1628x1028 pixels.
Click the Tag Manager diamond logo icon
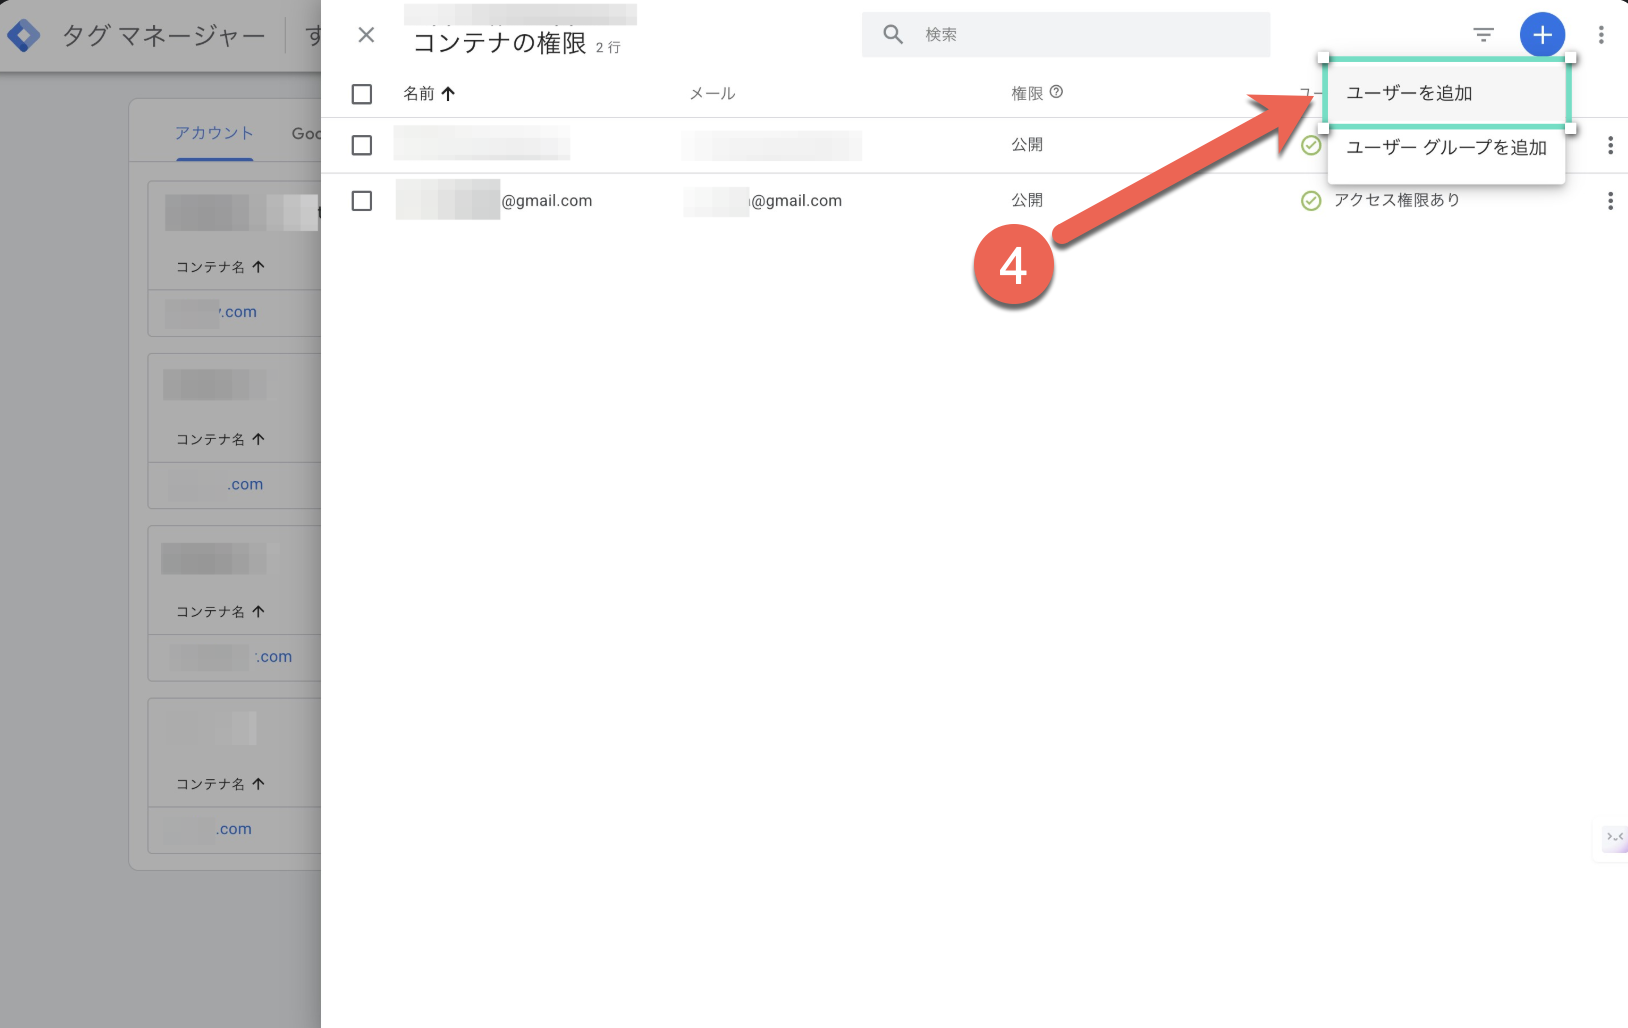[x=23, y=34]
